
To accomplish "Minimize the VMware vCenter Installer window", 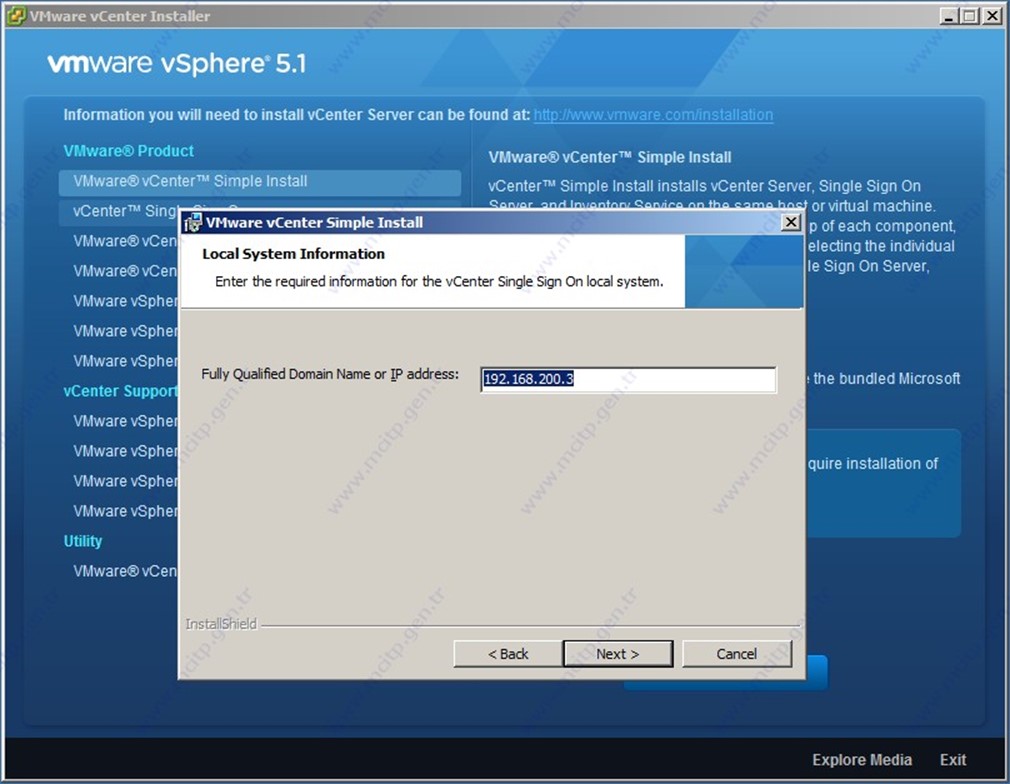I will click(948, 16).
